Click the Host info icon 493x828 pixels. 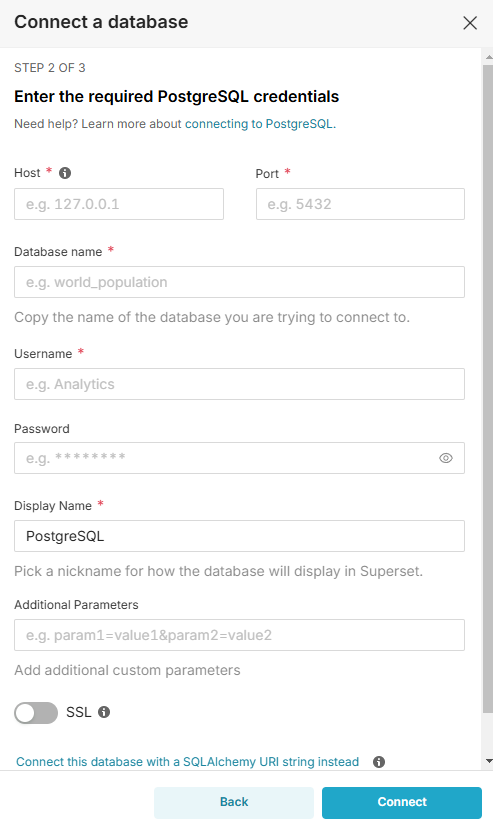click(65, 173)
